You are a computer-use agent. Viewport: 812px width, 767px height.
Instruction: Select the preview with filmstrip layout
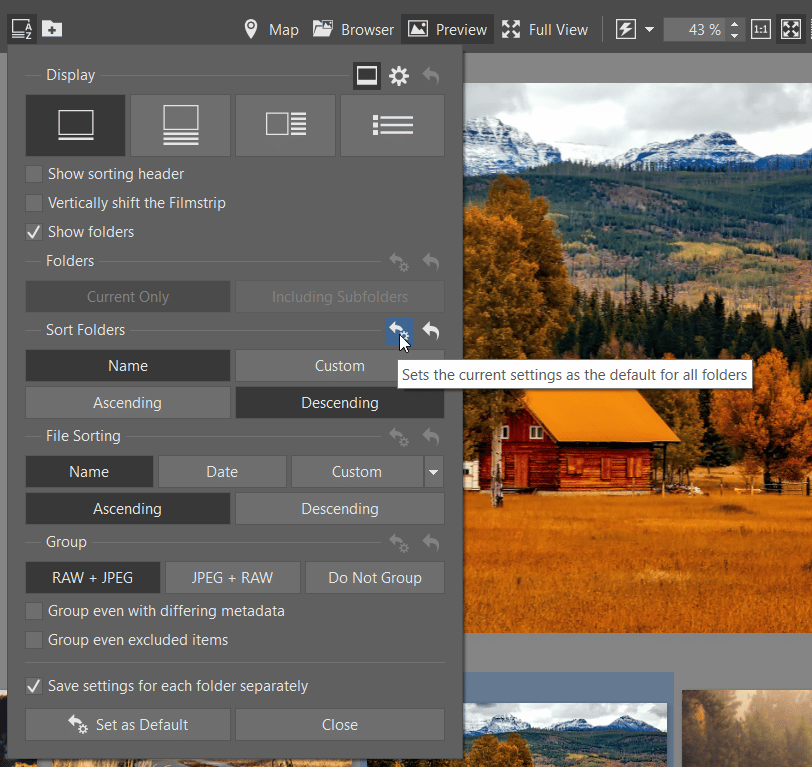click(181, 125)
